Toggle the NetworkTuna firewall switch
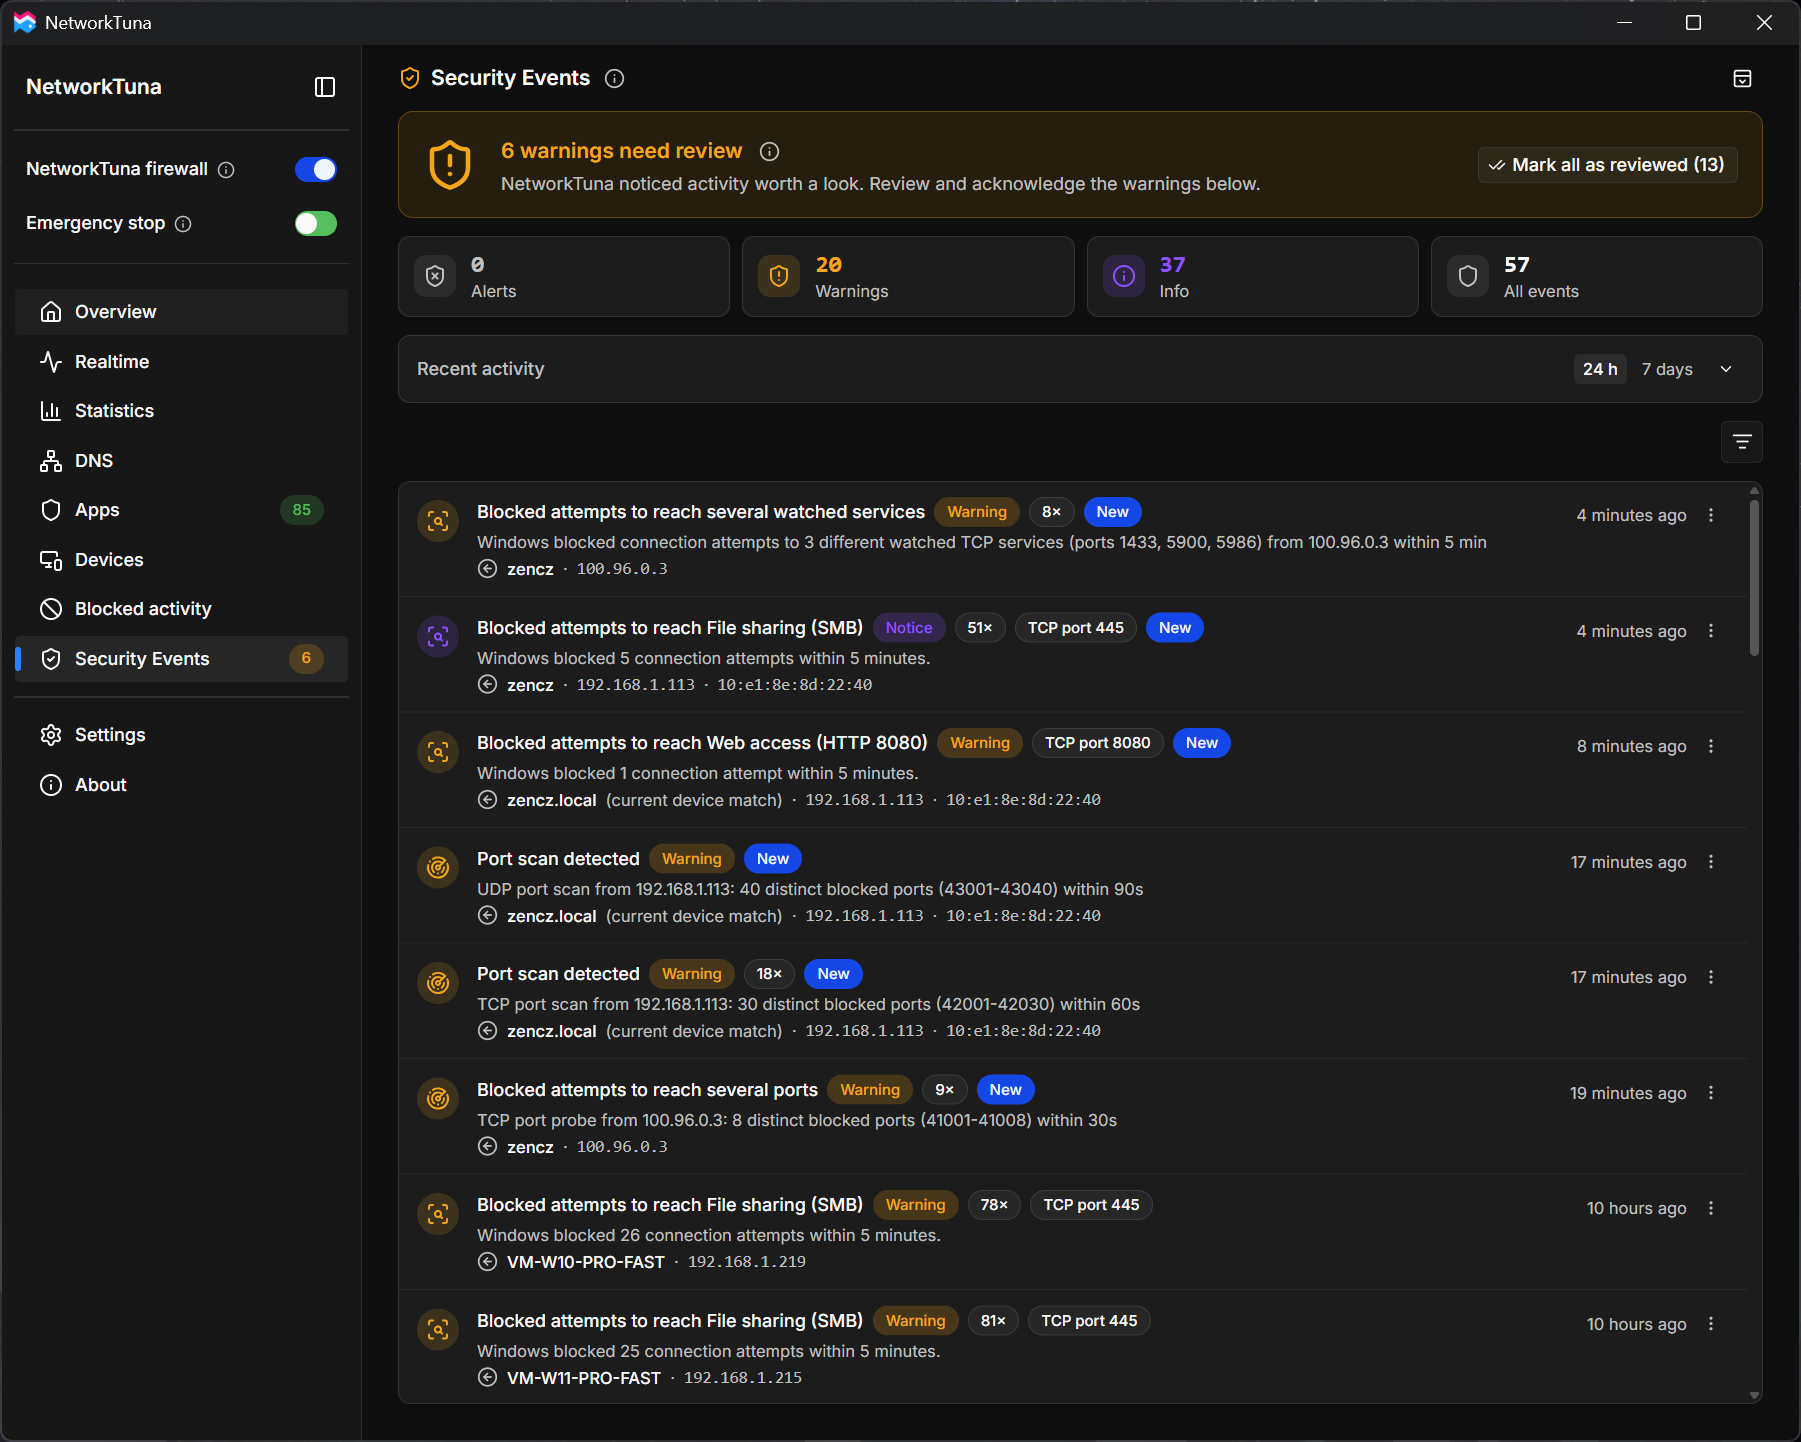 pos(316,170)
